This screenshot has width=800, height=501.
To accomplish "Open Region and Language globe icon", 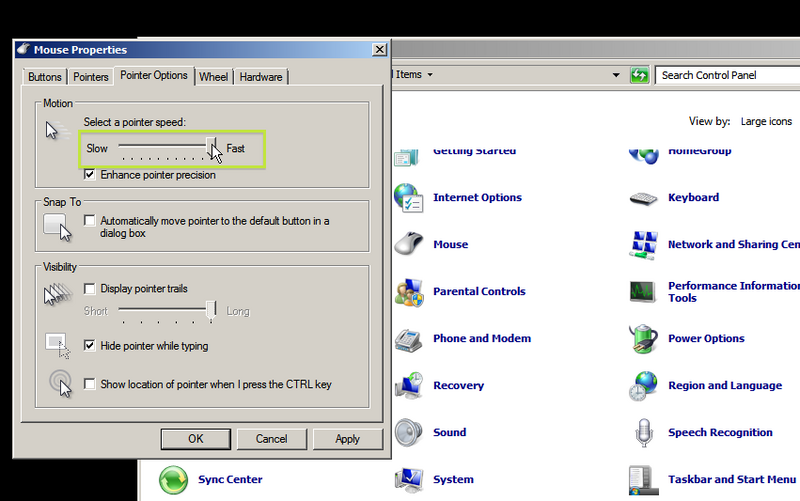I will 643,386.
